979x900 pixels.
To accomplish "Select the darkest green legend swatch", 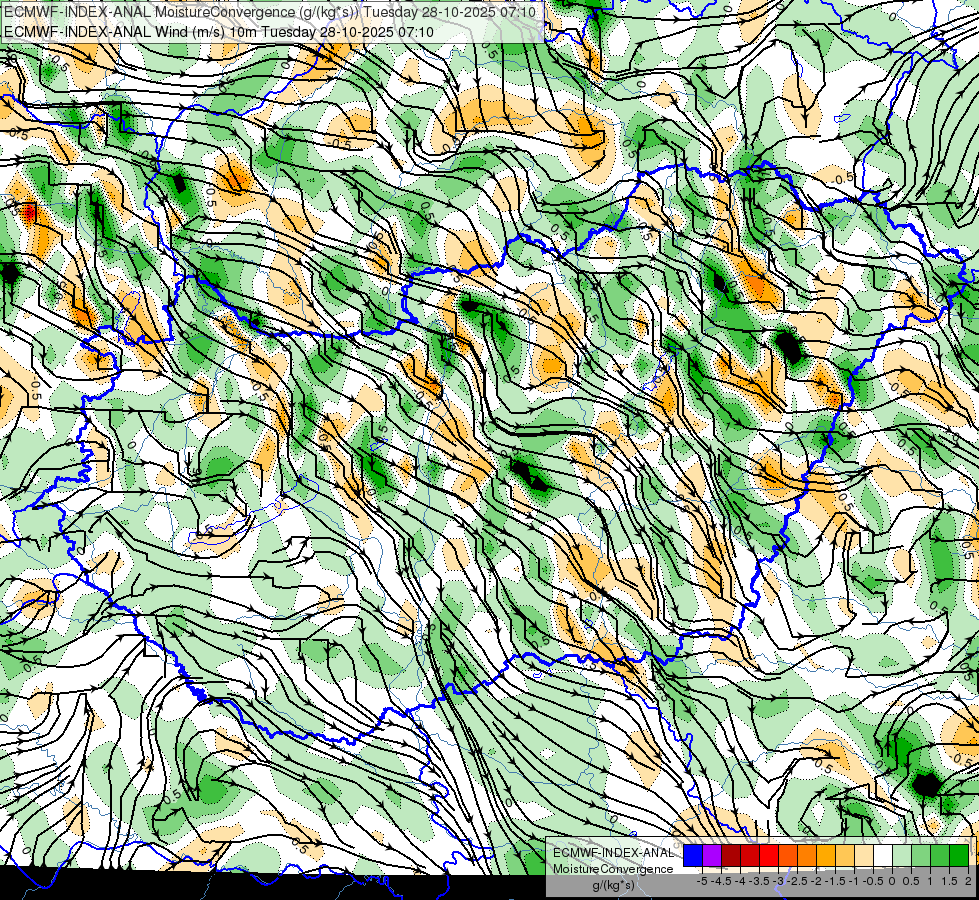I will tap(959, 855).
